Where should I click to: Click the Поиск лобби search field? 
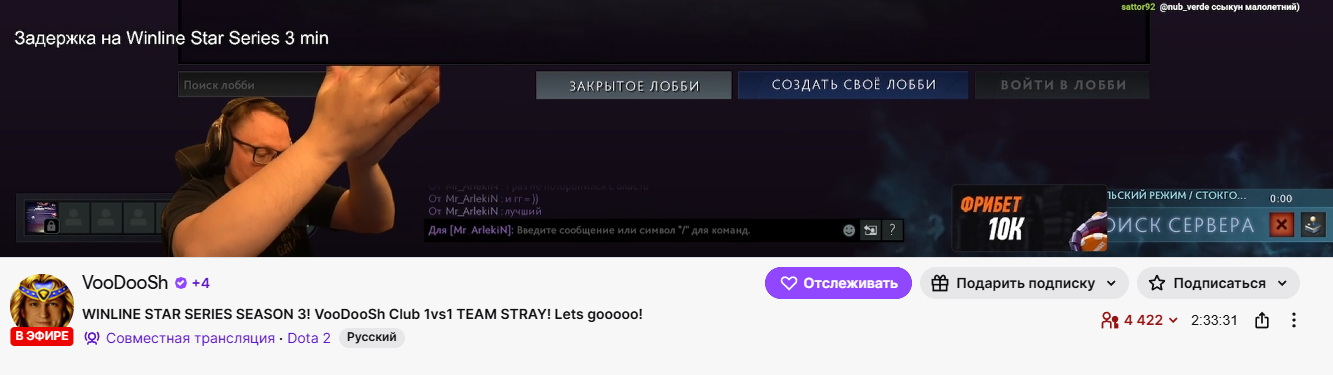pyautogui.click(x=250, y=85)
